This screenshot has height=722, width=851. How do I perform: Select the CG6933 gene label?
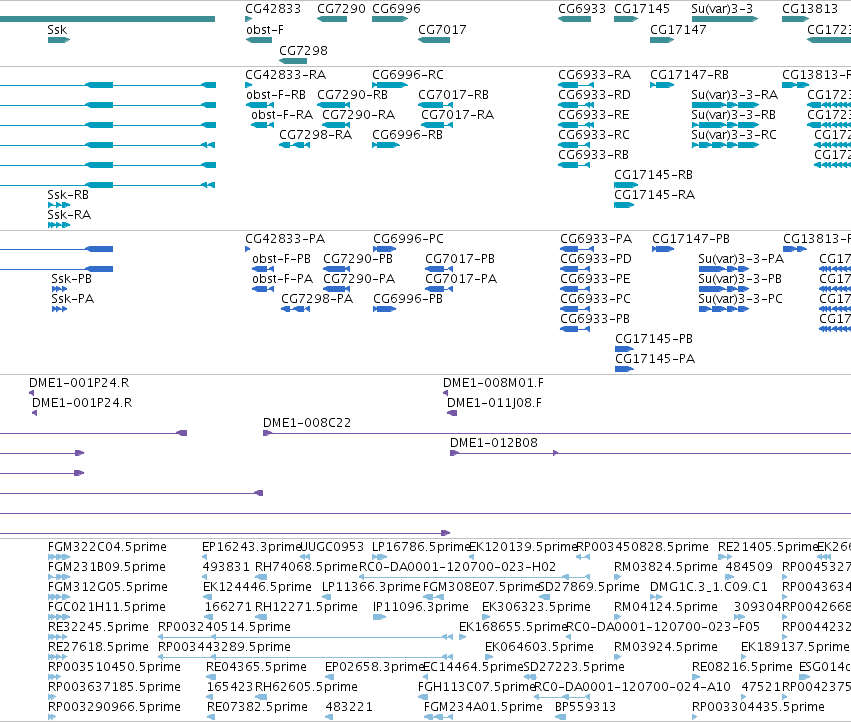(582, 9)
